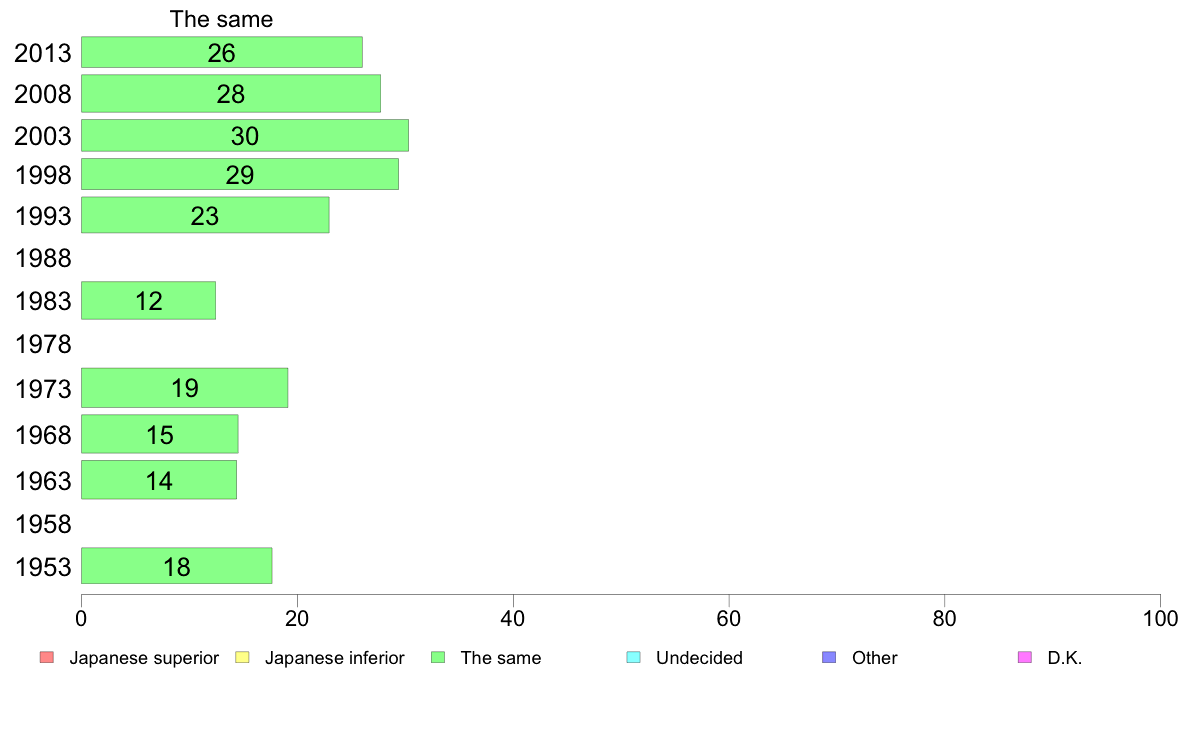Viewport: 1188px width, 736px height.
Task: Click the 'The same' column title
Action: point(221,19)
